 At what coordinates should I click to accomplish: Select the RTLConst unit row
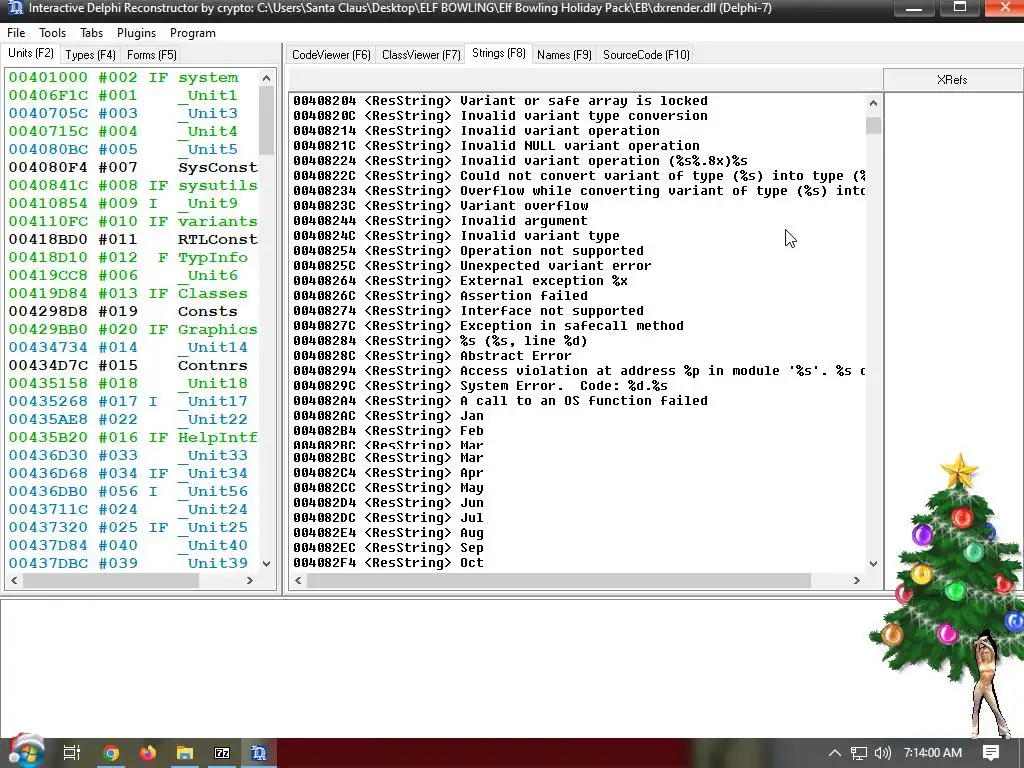(133, 239)
